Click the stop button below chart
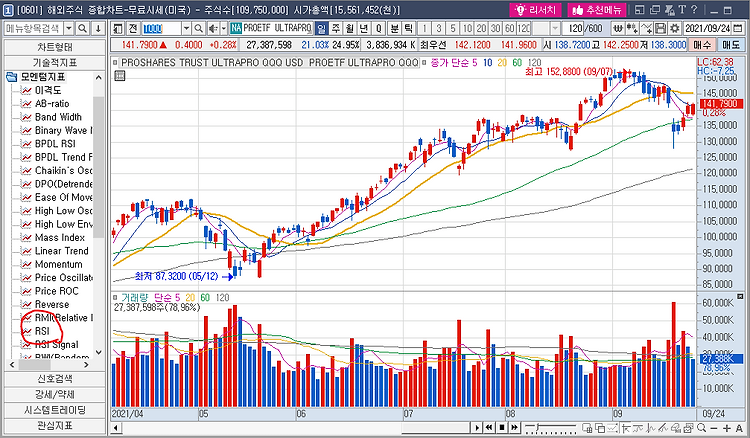 click(501, 427)
